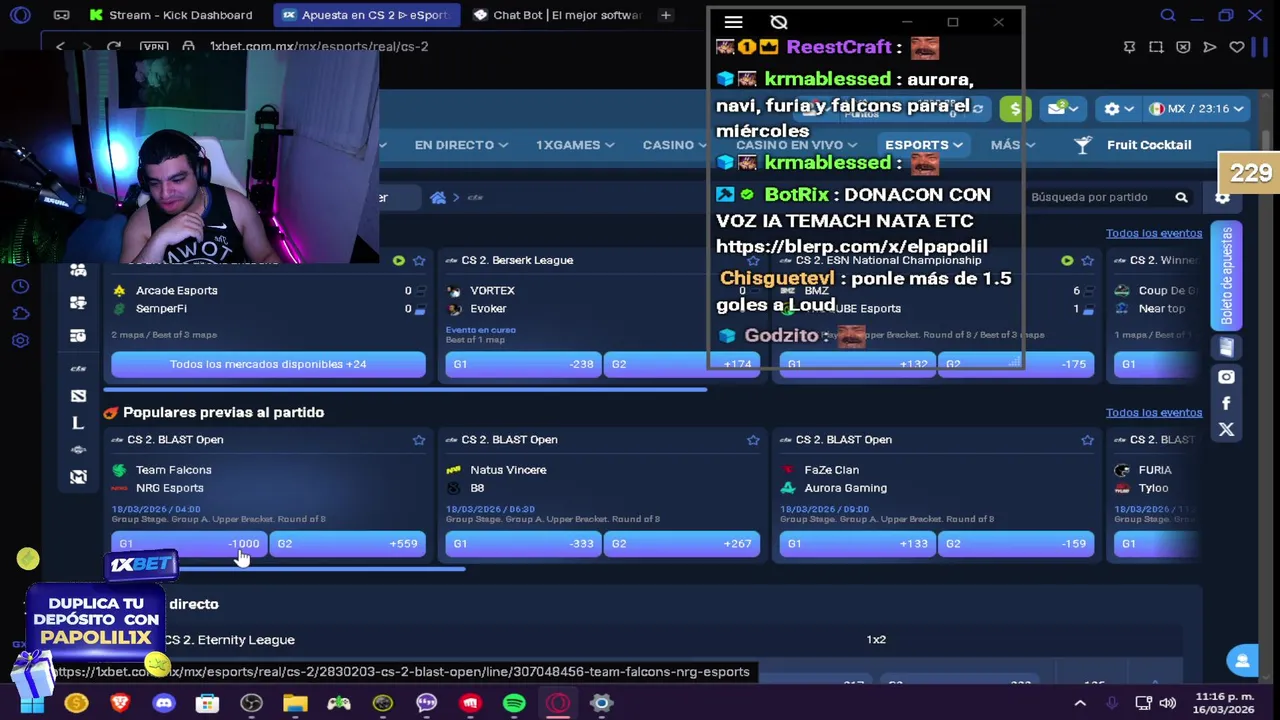Click the browser address bar URL
Image resolution: width=1280 pixels, height=720 pixels.
coord(319,47)
